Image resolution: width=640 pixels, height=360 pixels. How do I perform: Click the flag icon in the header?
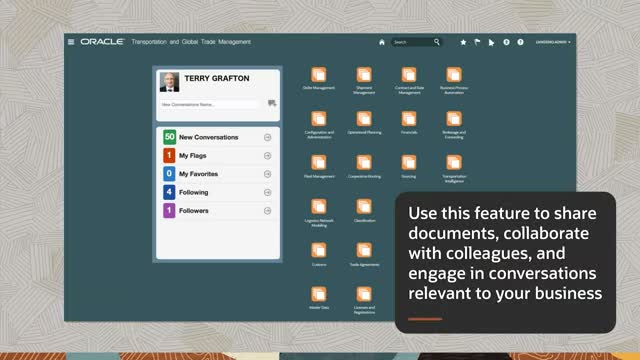point(477,42)
